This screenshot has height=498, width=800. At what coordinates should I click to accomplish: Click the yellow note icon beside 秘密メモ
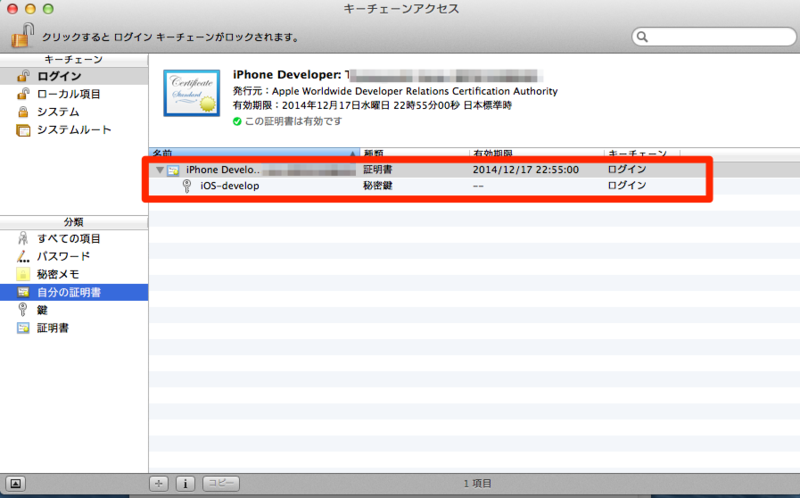click(23, 274)
